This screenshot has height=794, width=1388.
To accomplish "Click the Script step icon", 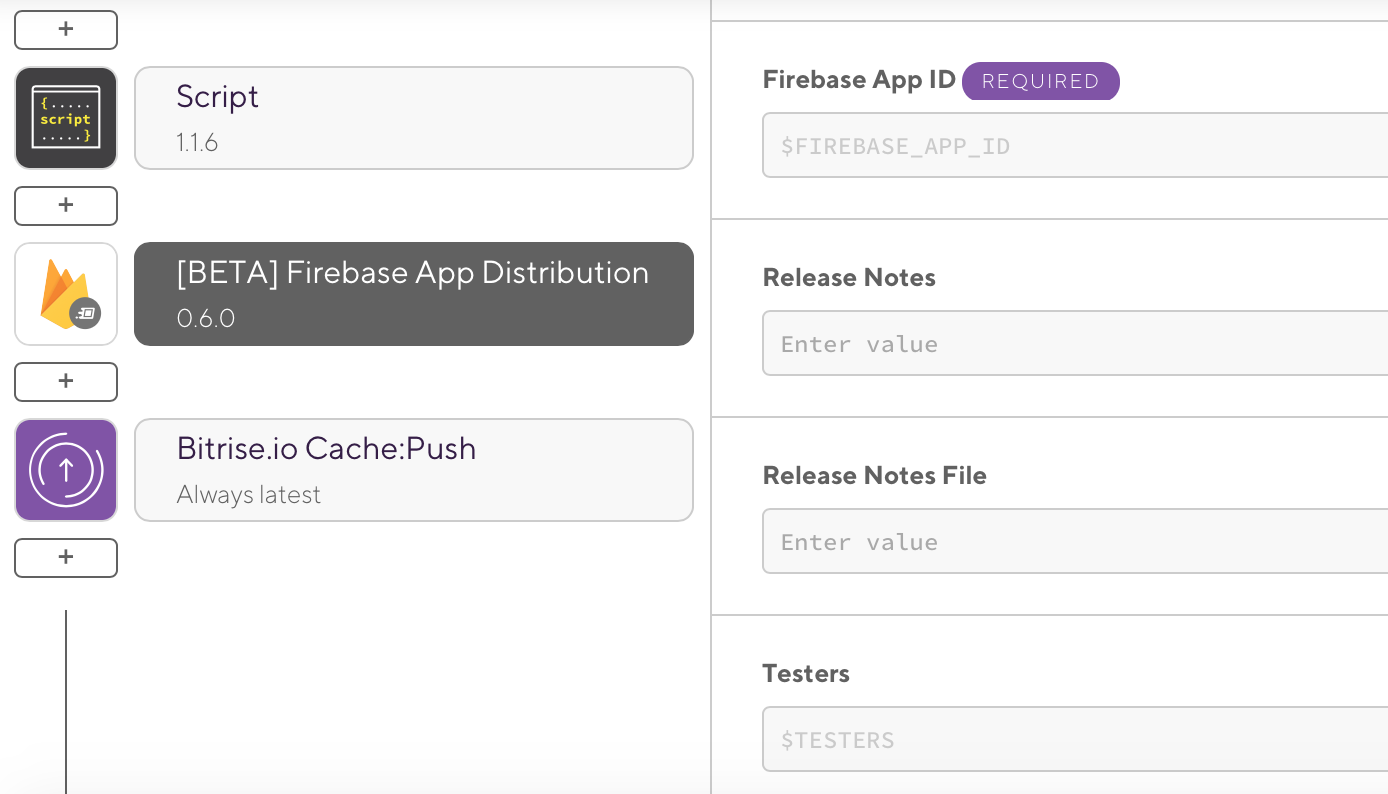I will click(66, 118).
